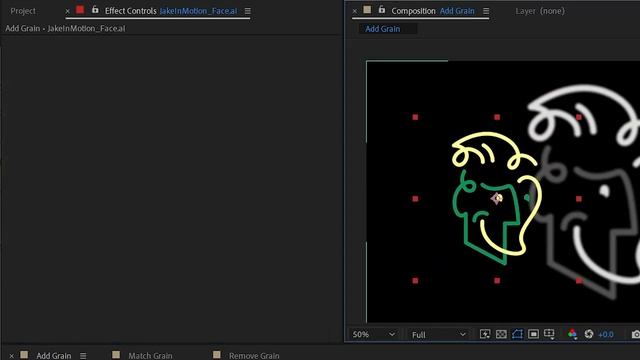Click the Composition panel tan label swatch
This screenshot has width=640, height=360.
(x=367, y=9)
